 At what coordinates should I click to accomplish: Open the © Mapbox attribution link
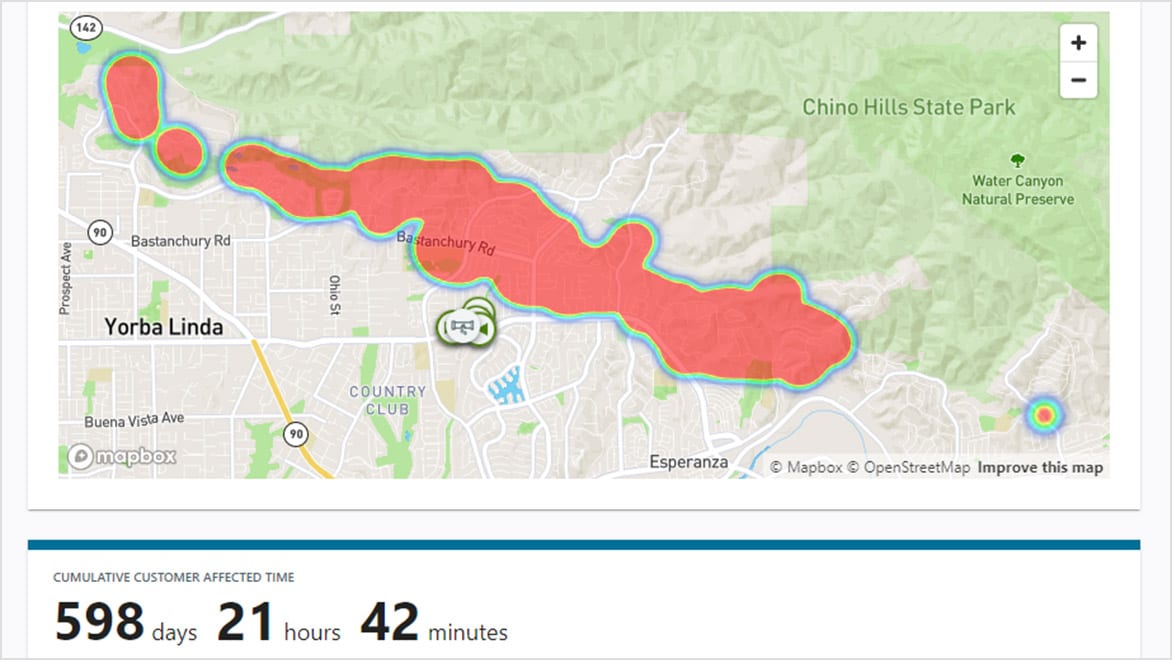pyautogui.click(x=807, y=466)
